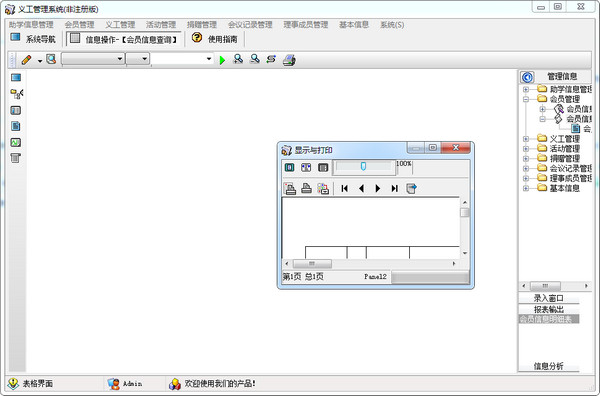Switch to 信息操作-【会员信息查询】 tab
The image size is (600, 396).
(124, 39)
